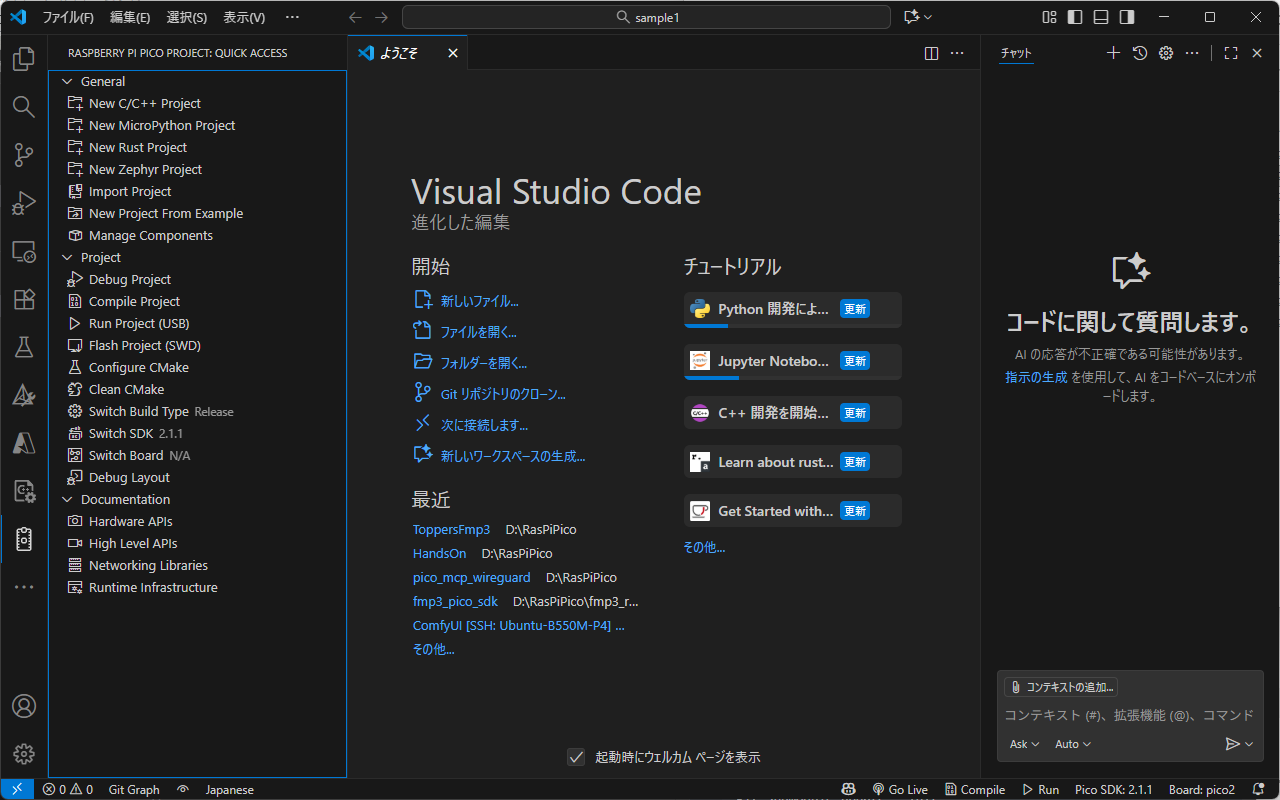The width and height of the screenshot is (1280, 800).
Task: Open the Ask chat mode dropdown
Action: coord(1025,744)
